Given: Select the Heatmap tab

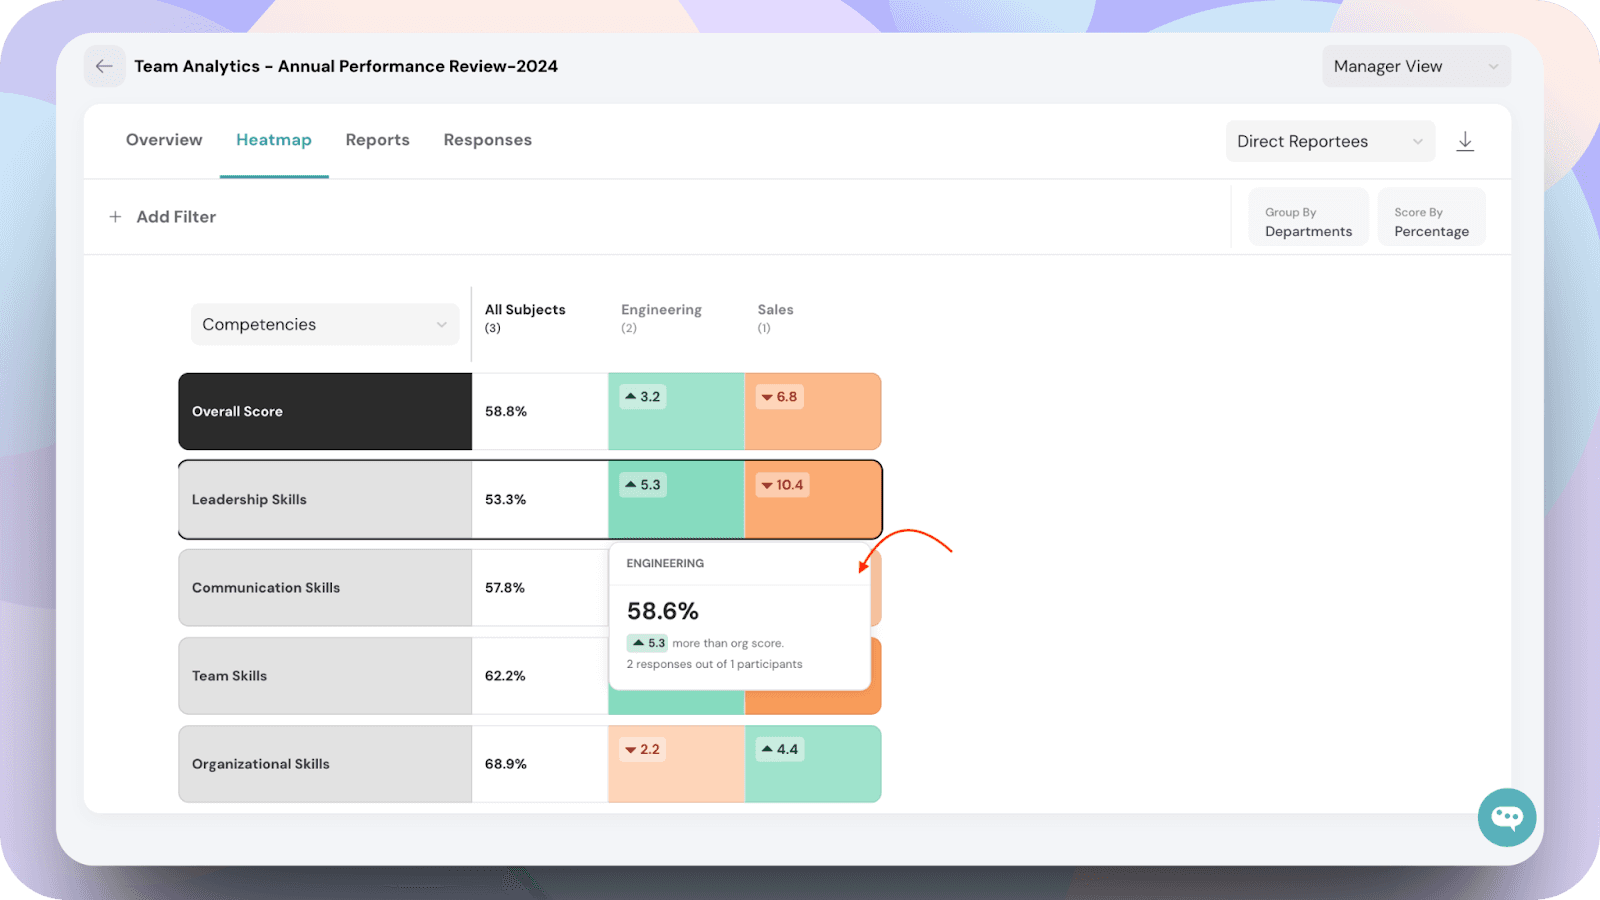Looking at the screenshot, I should [273, 140].
